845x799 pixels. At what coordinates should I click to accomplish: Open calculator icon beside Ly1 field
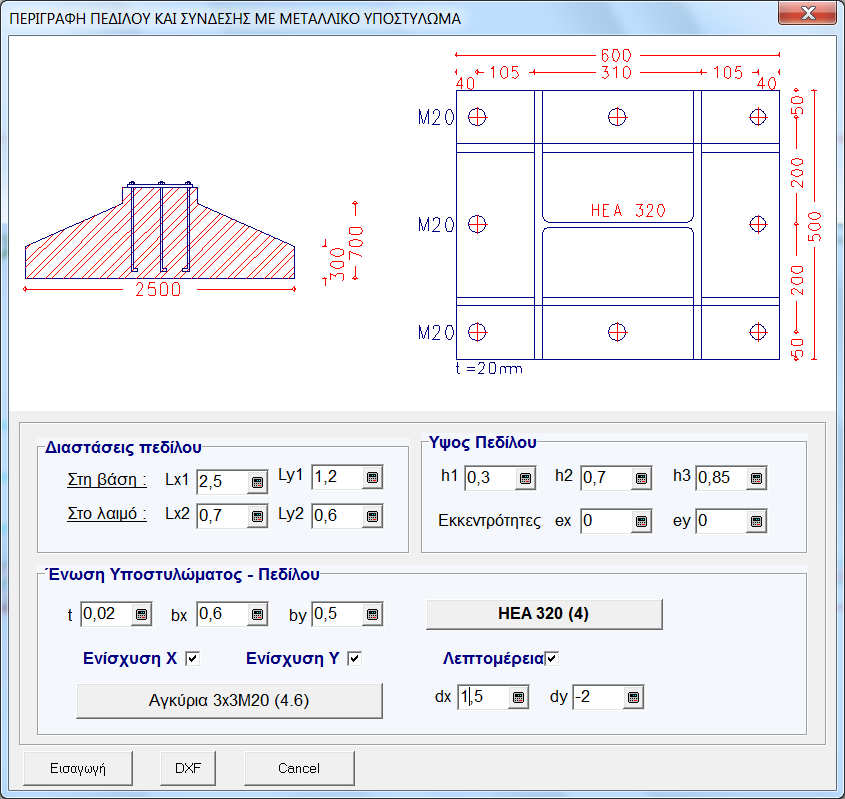pyautogui.click(x=372, y=477)
